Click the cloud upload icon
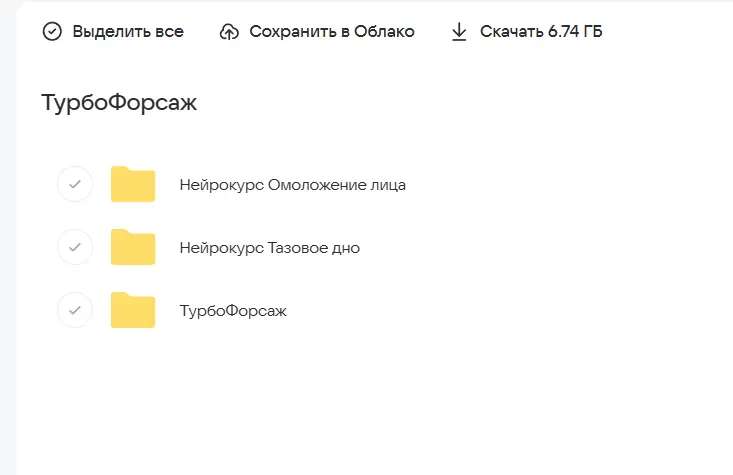Viewport: 733px width, 475px height. (x=229, y=32)
